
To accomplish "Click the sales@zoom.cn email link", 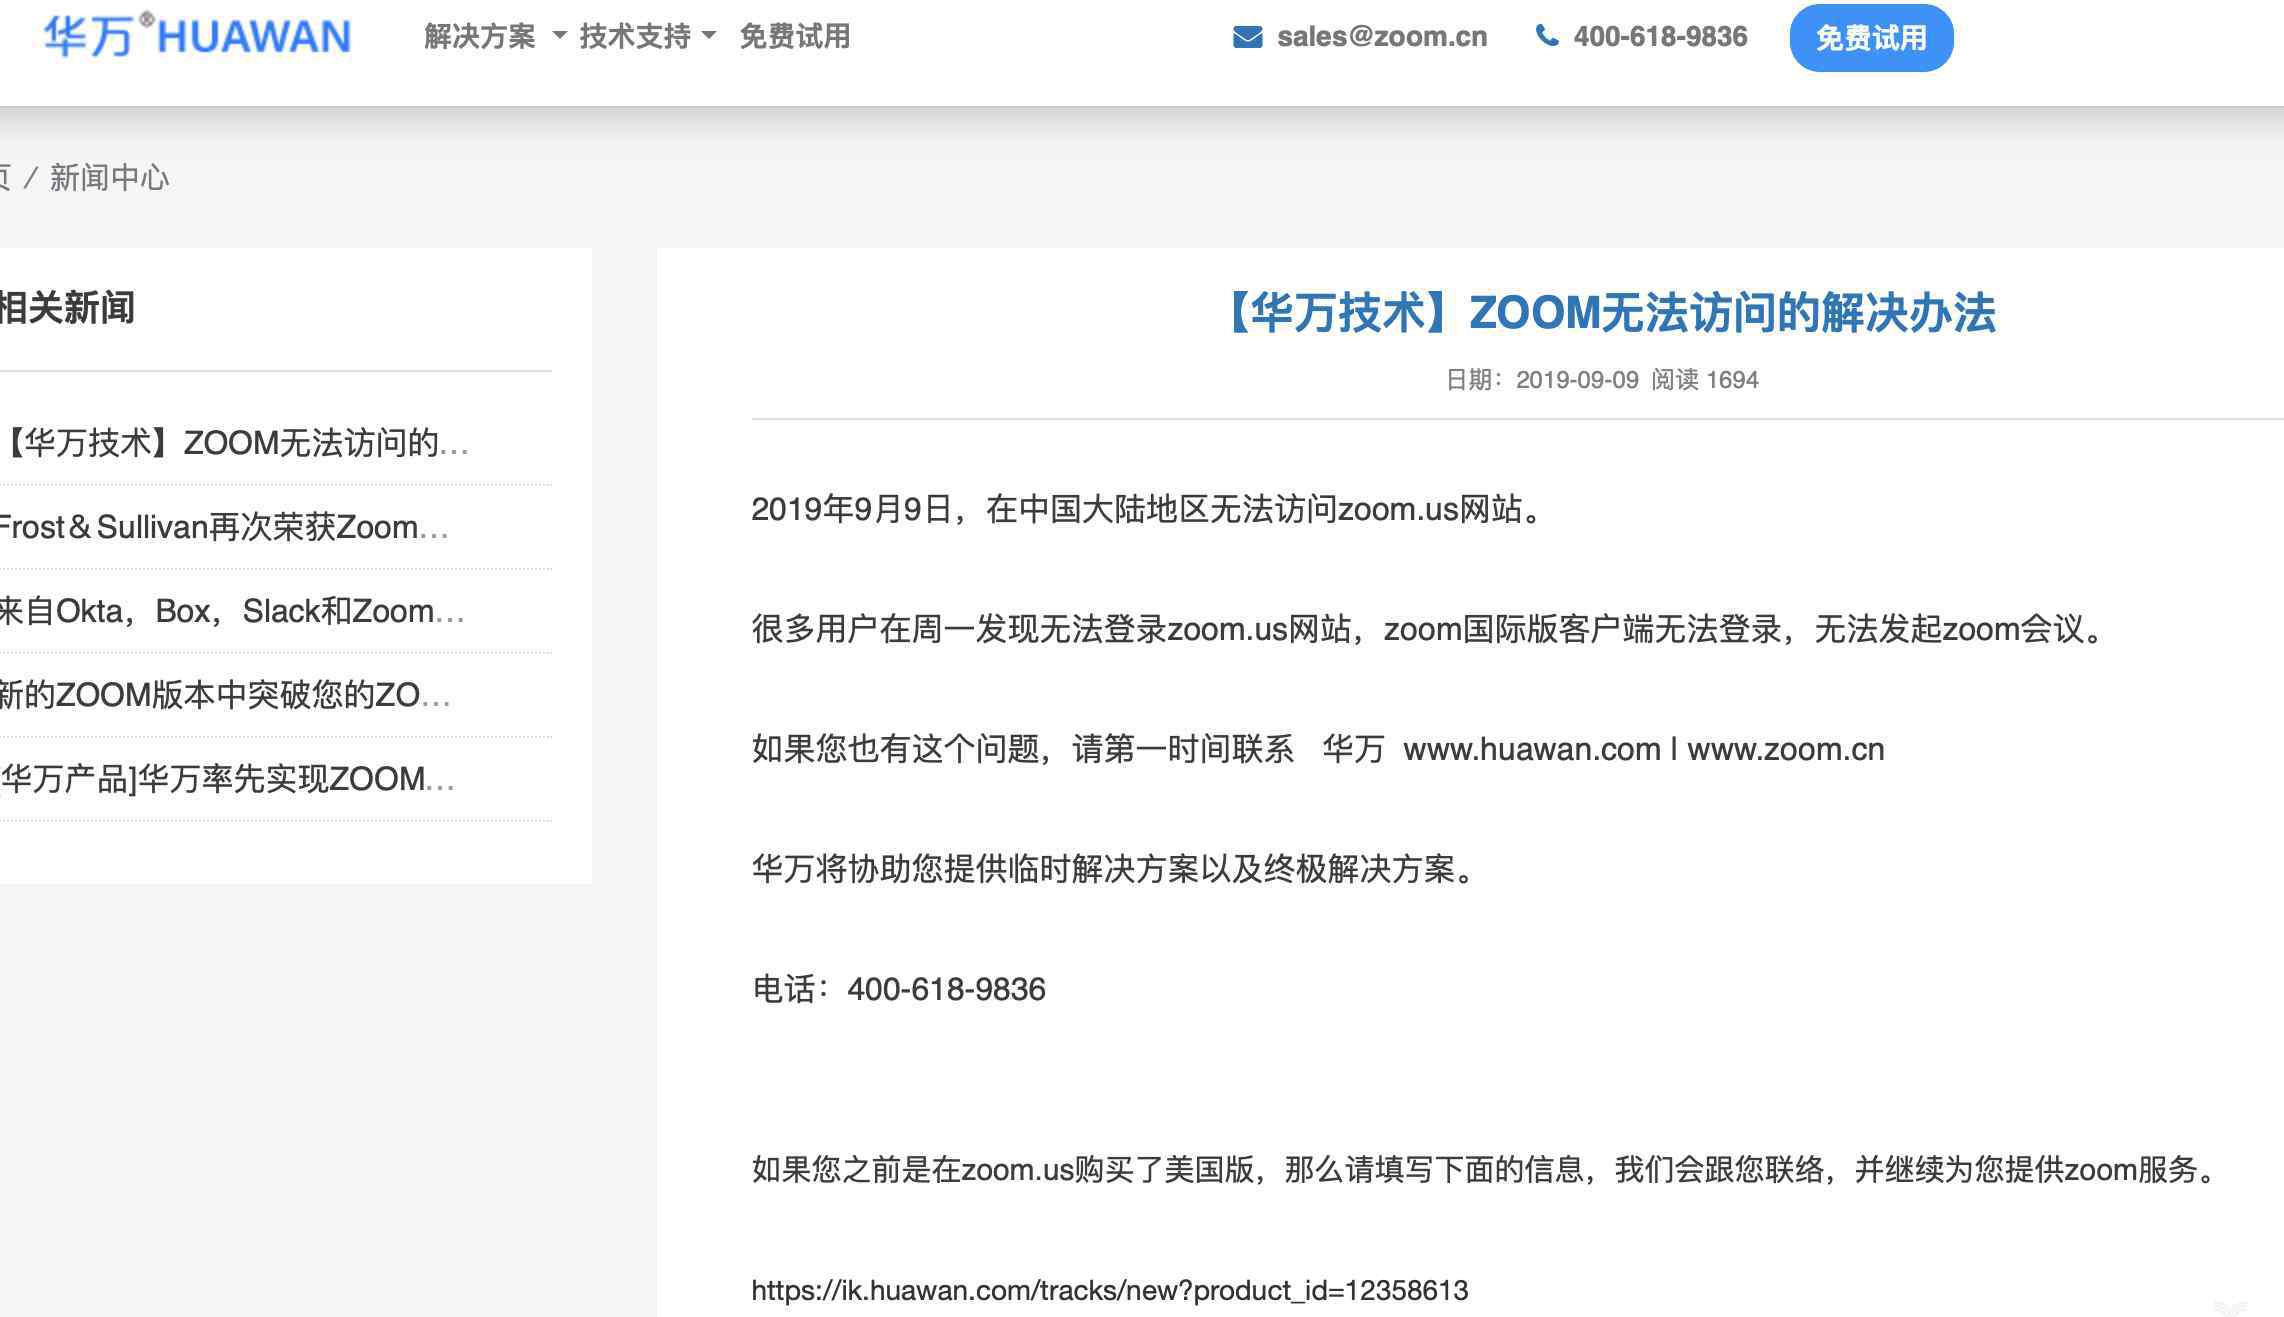I will (1381, 37).
